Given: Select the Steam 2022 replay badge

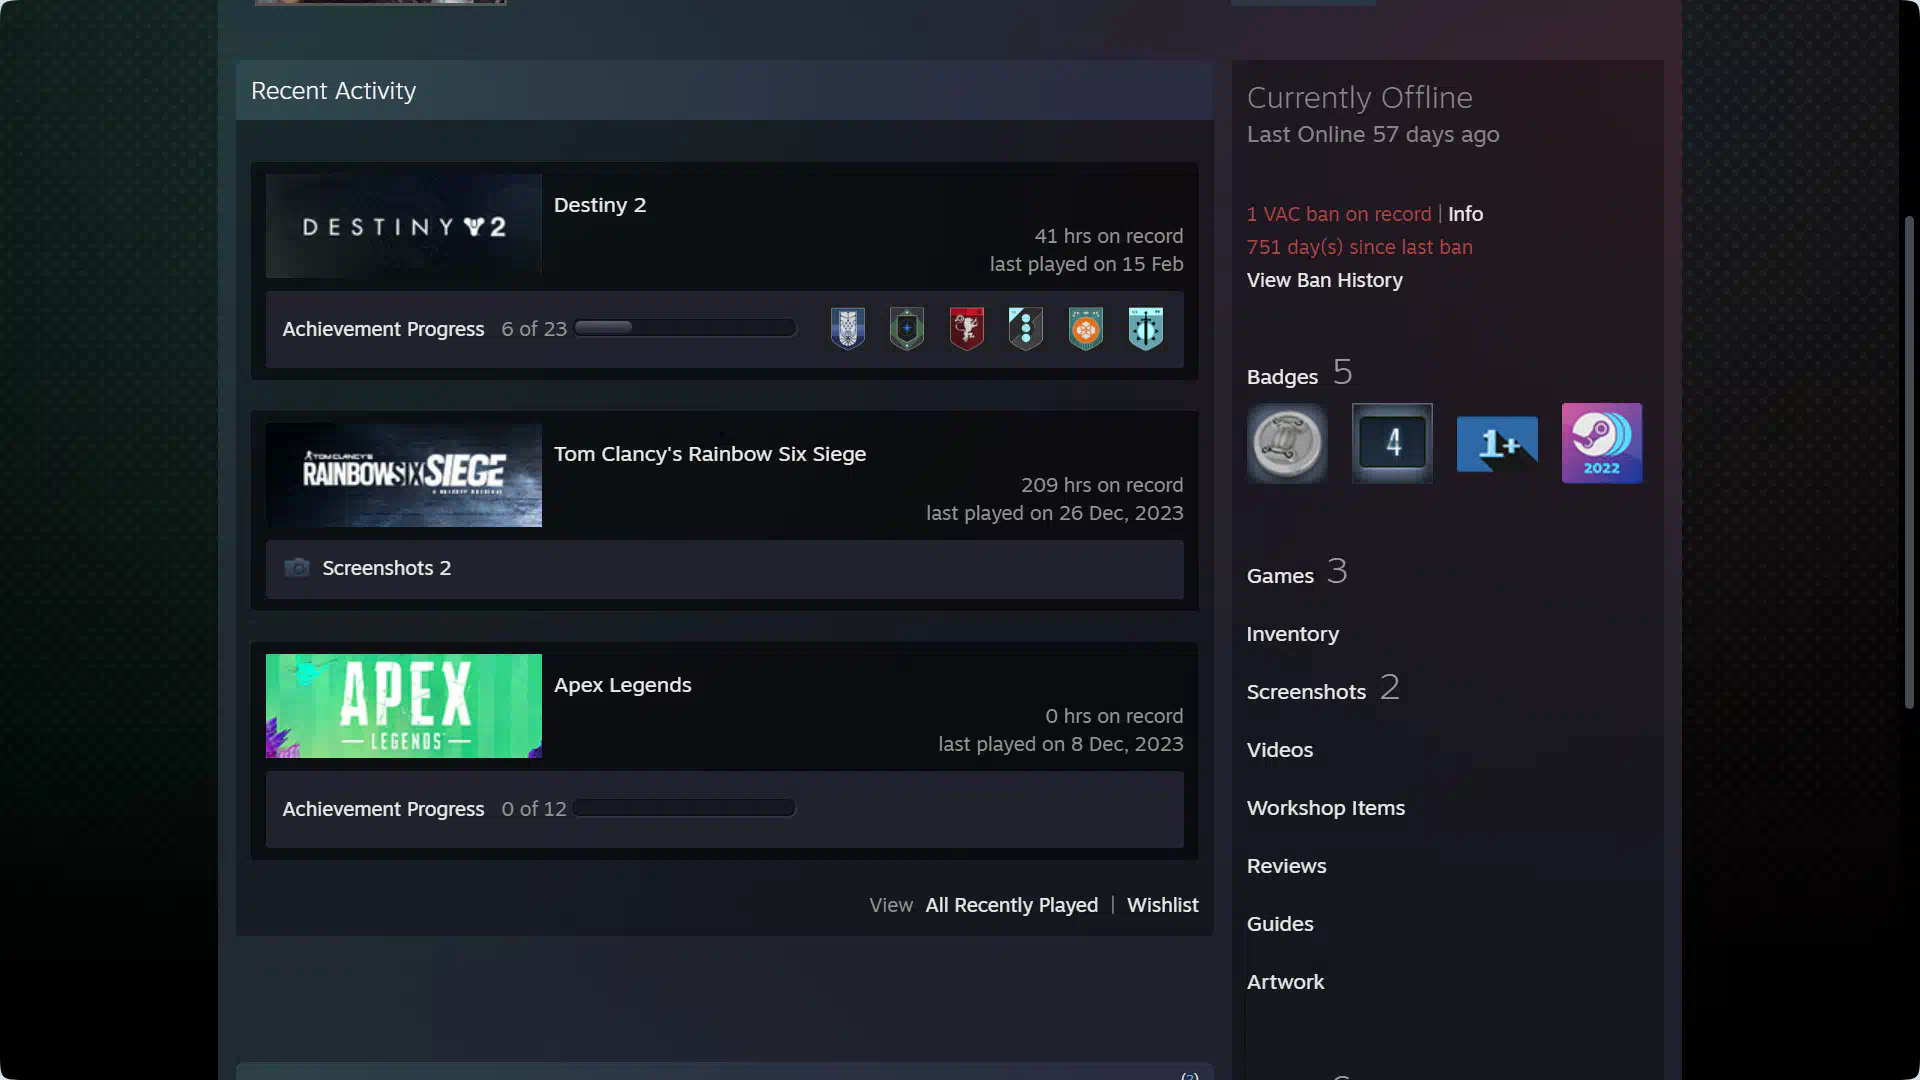Looking at the screenshot, I should click(1602, 443).
